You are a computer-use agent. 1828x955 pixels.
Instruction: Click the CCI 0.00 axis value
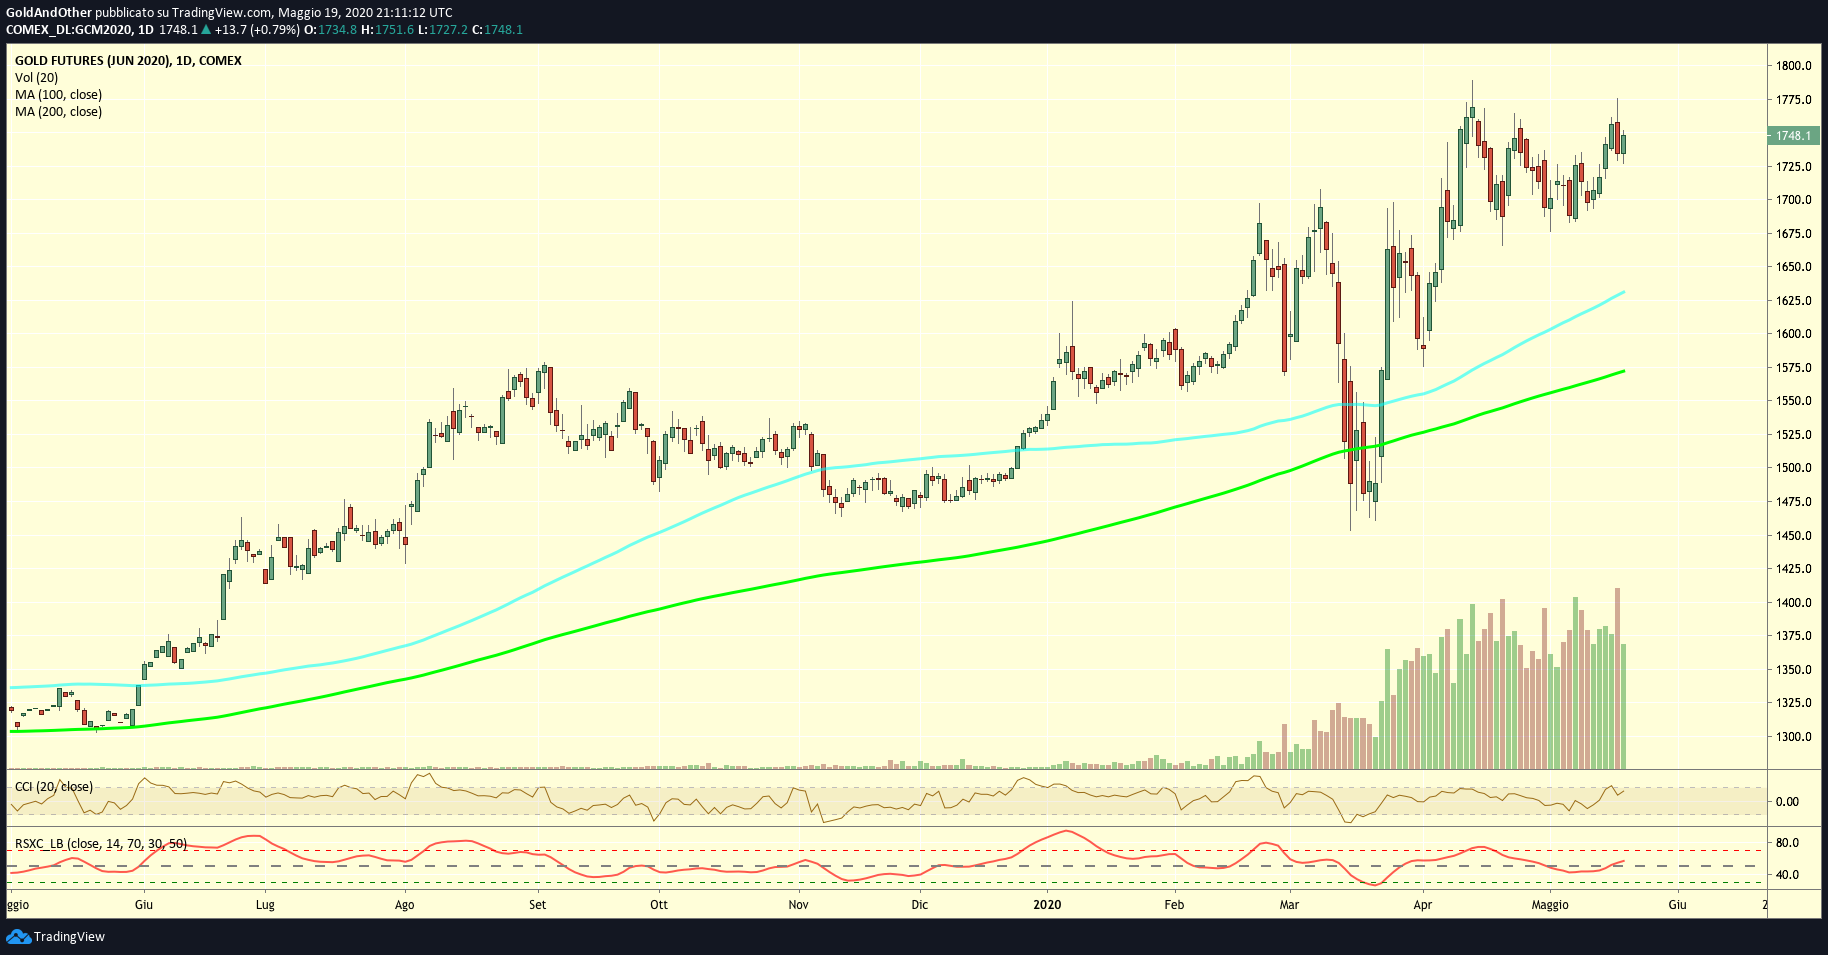(1787, 802)
